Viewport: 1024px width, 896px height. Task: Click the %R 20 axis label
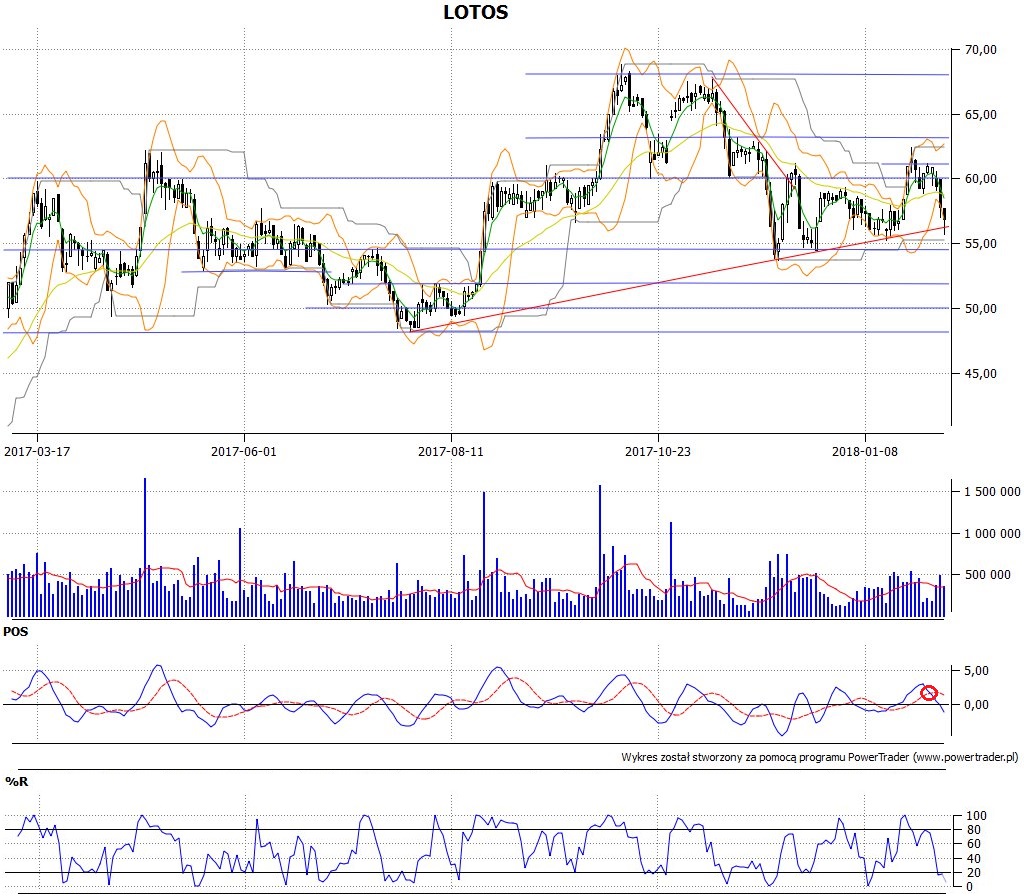[974, 872]
